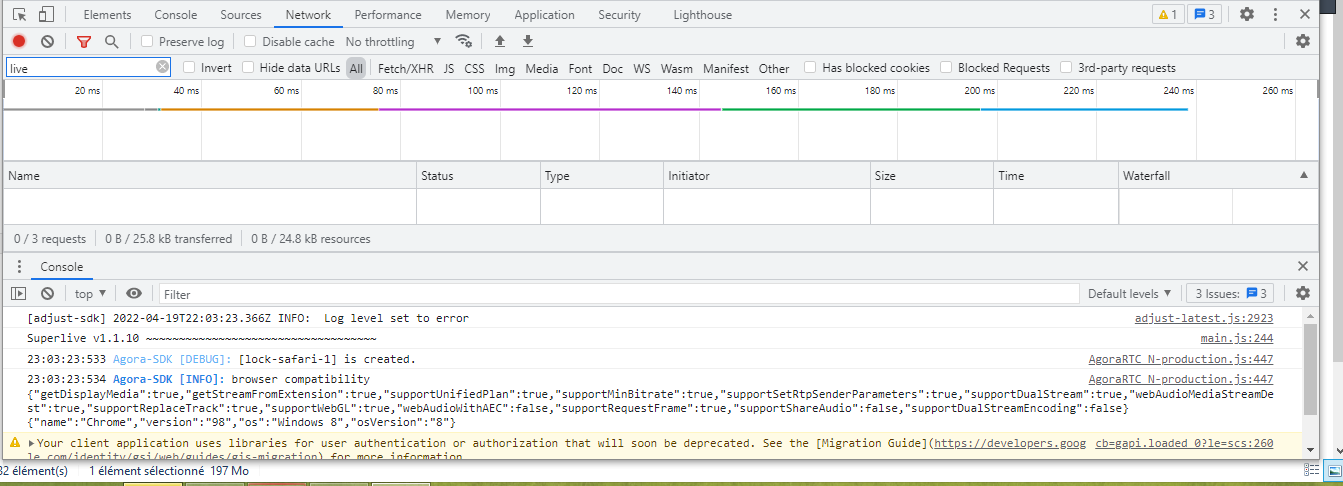Check the Disable cache option
The image size is (1343, 486).
(250, 41)
